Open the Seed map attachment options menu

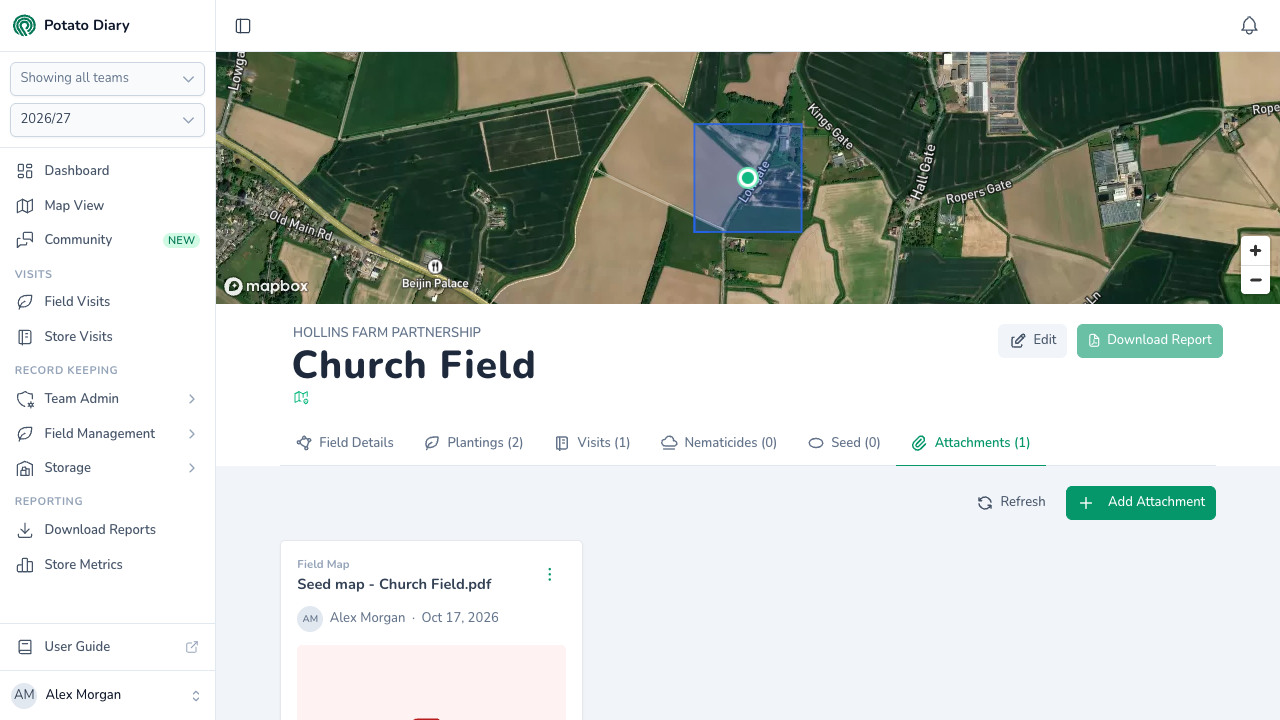coord(549,574)
